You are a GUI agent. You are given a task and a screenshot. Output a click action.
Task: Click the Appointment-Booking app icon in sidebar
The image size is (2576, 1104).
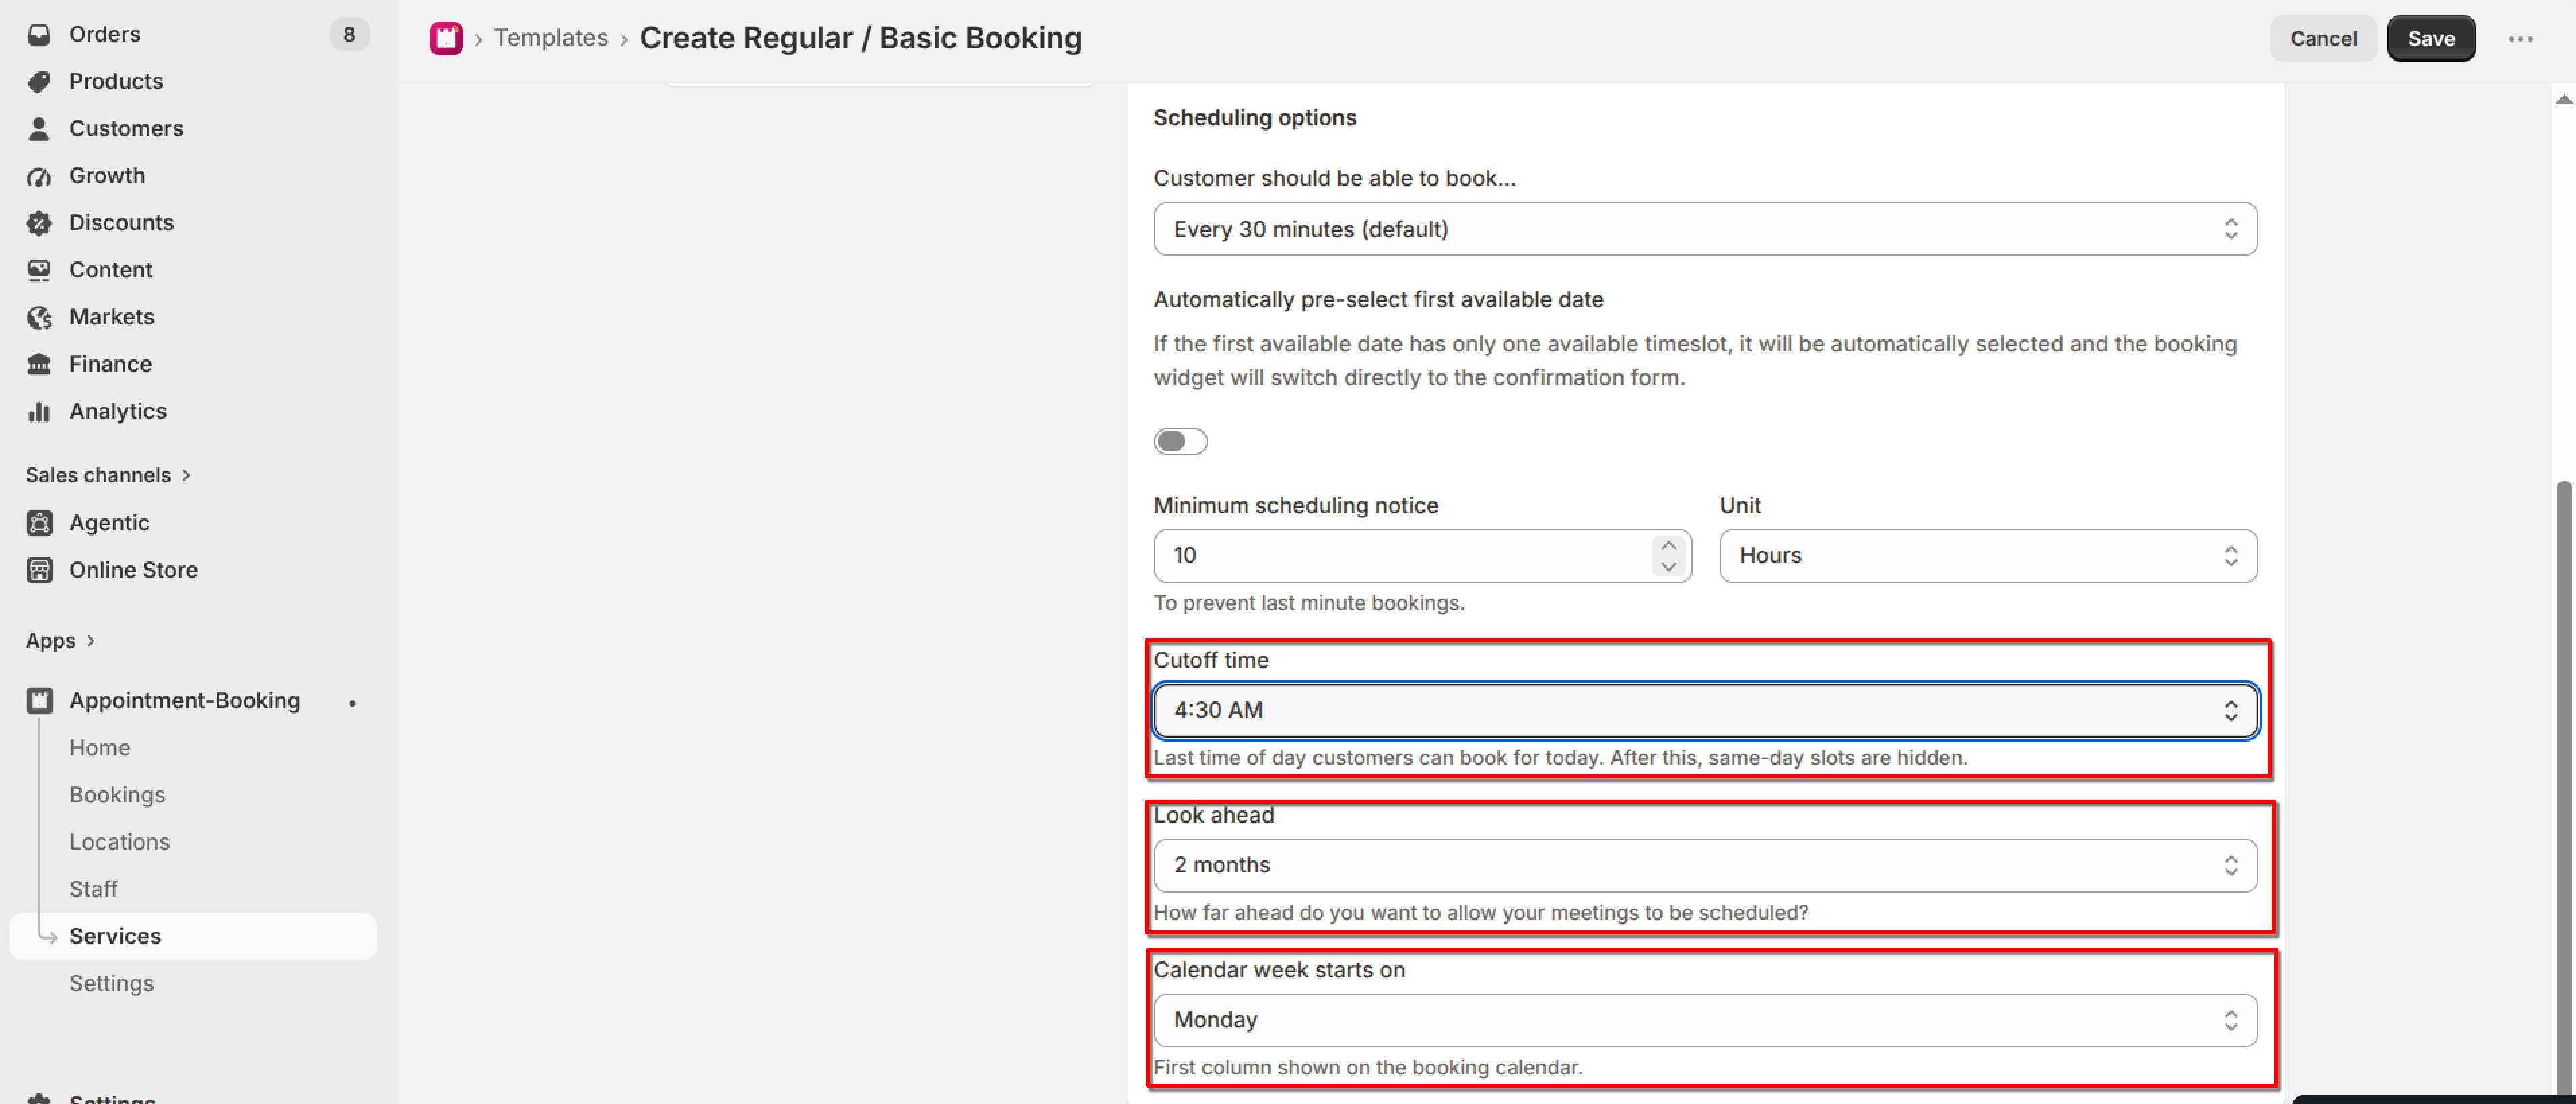[x=39, y=701]
